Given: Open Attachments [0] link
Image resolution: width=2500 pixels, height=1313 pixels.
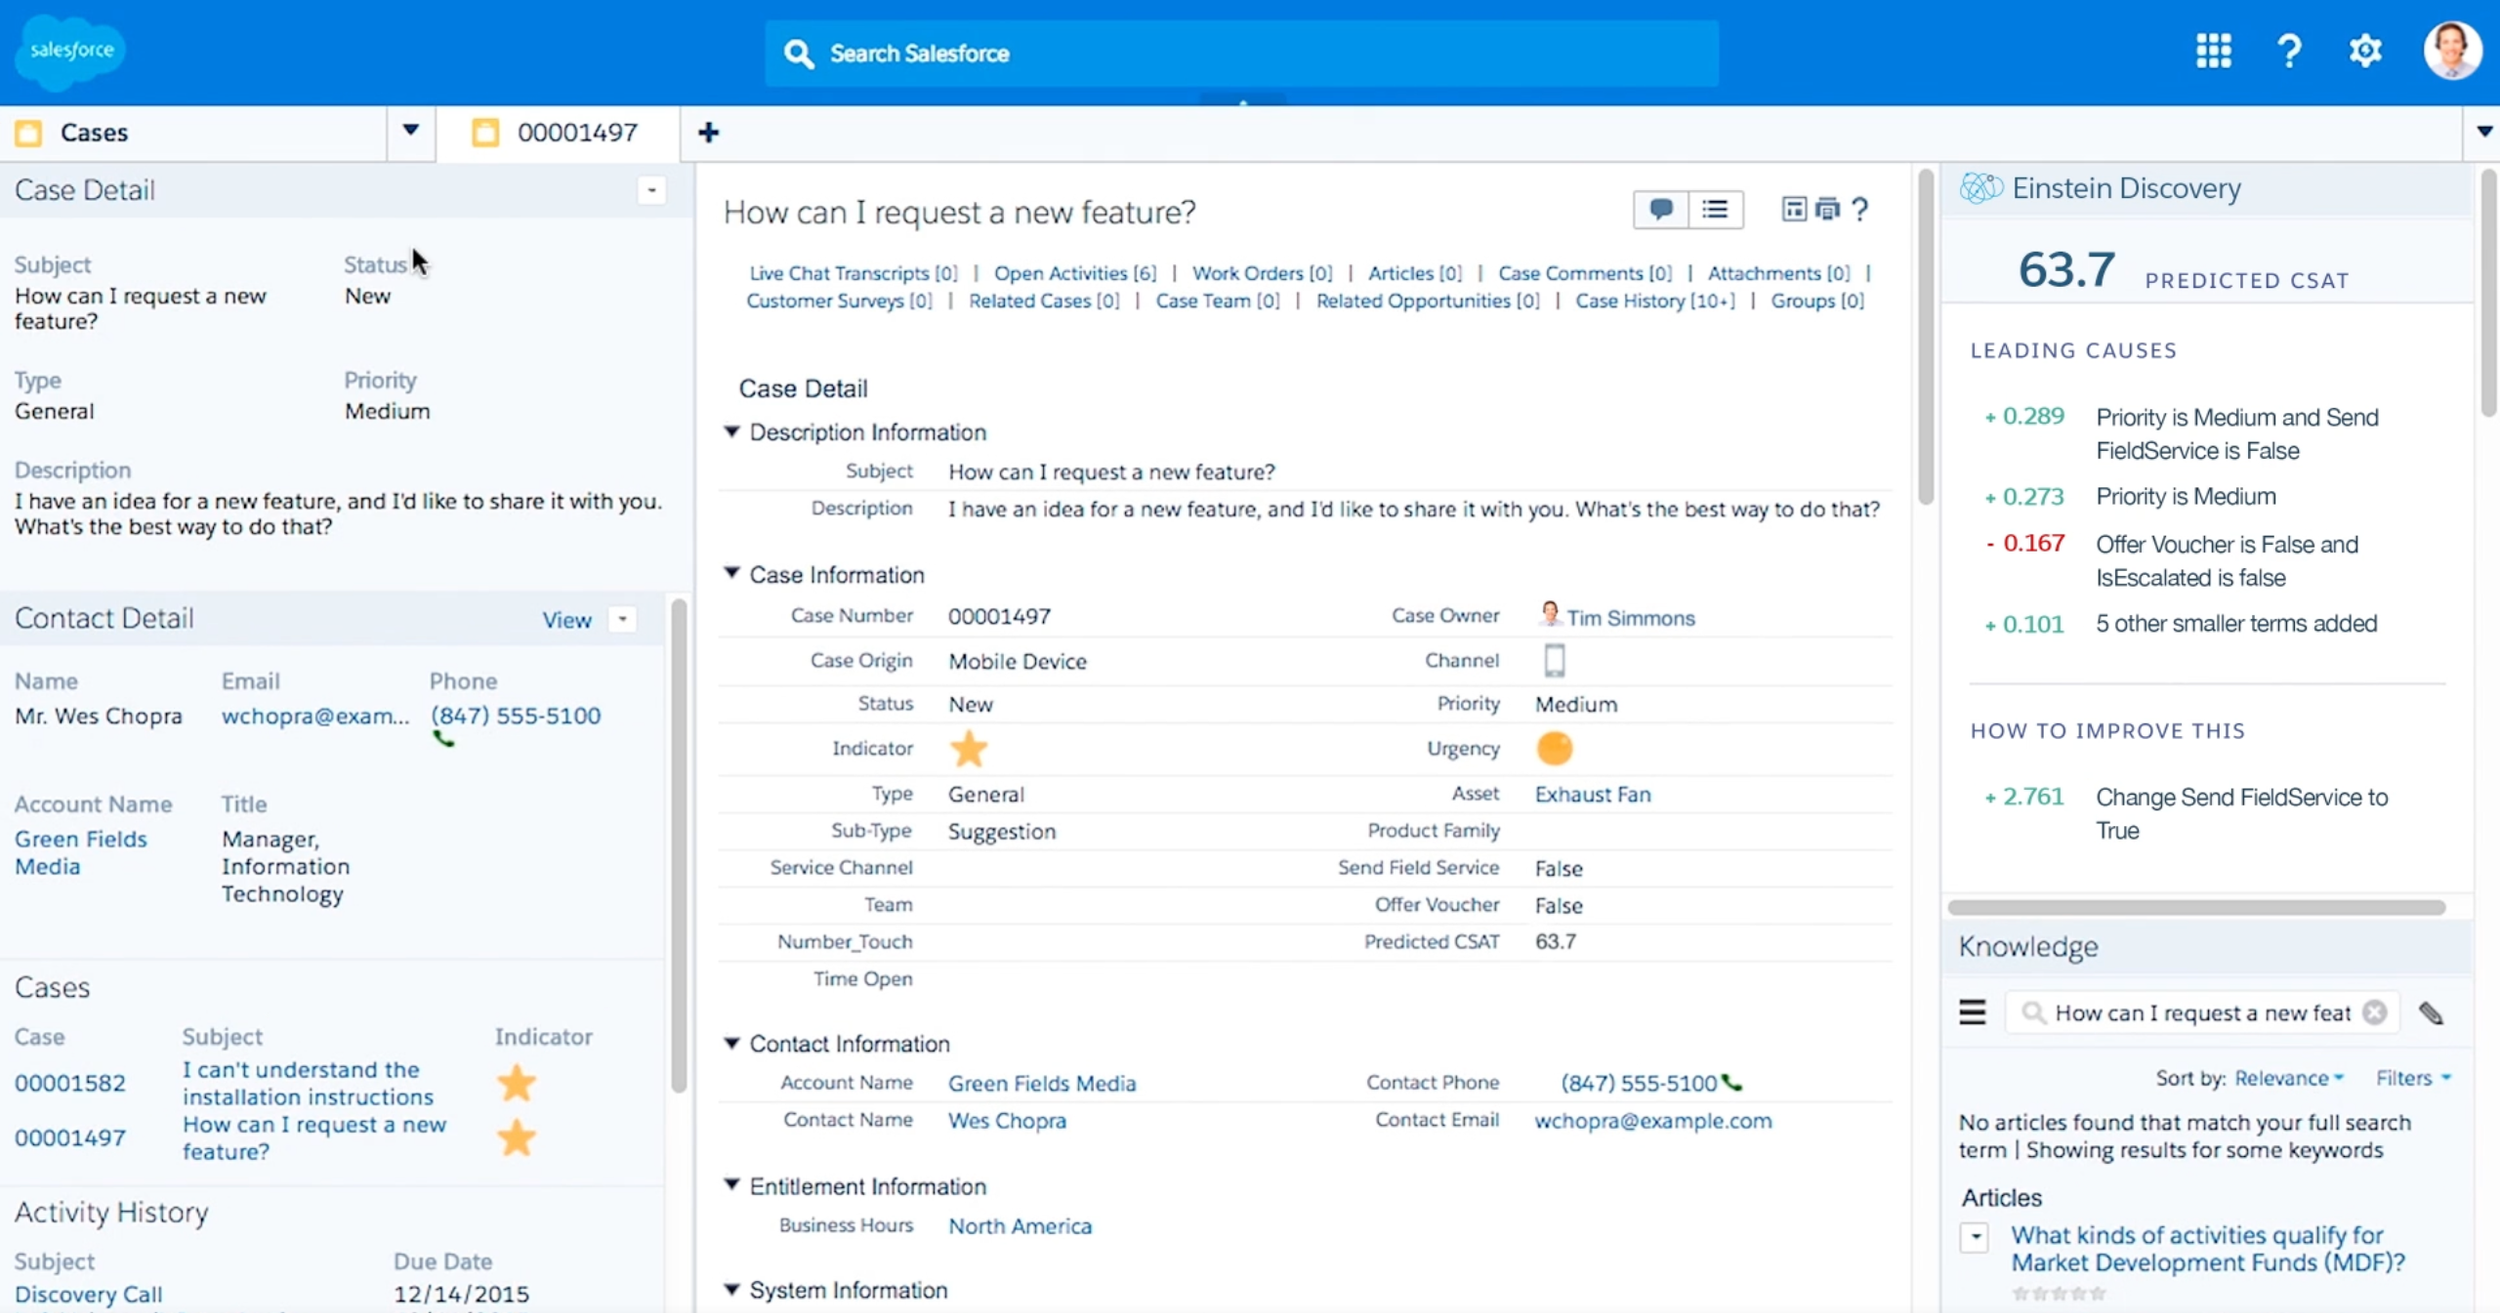Looking at the screenshot, I should (1778, 273).
